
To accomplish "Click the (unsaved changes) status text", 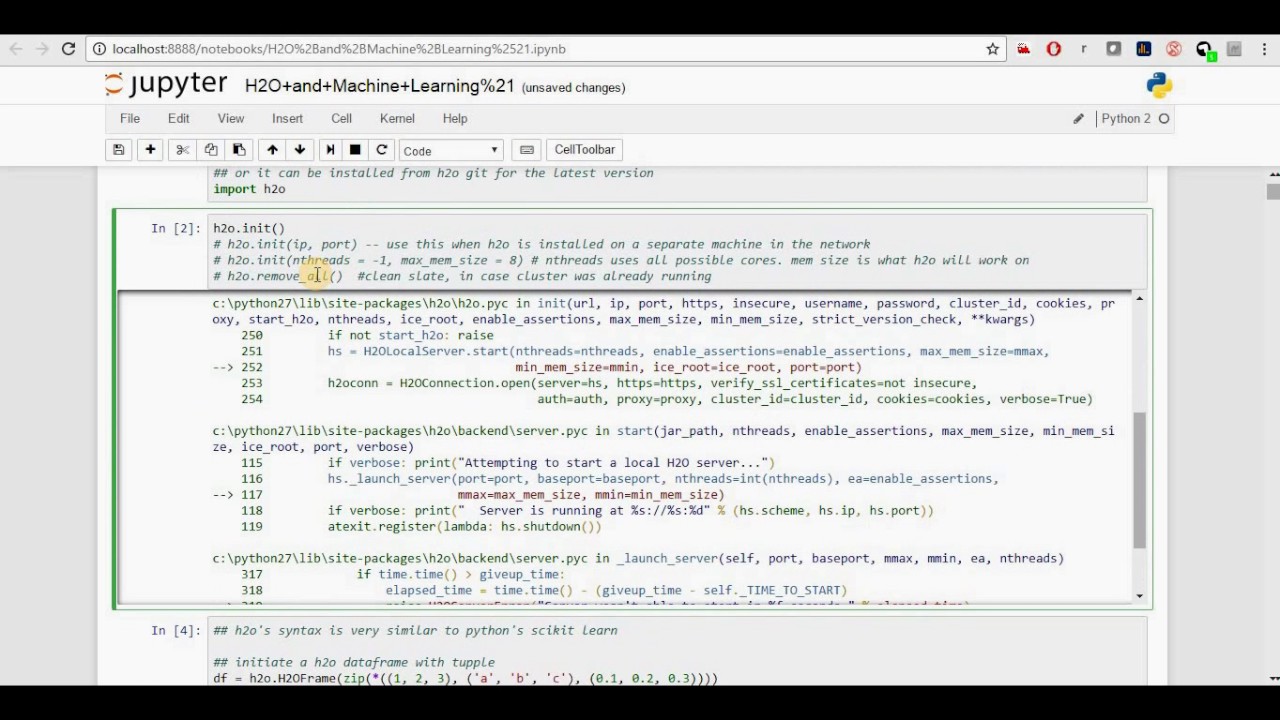I will [574, 88].
